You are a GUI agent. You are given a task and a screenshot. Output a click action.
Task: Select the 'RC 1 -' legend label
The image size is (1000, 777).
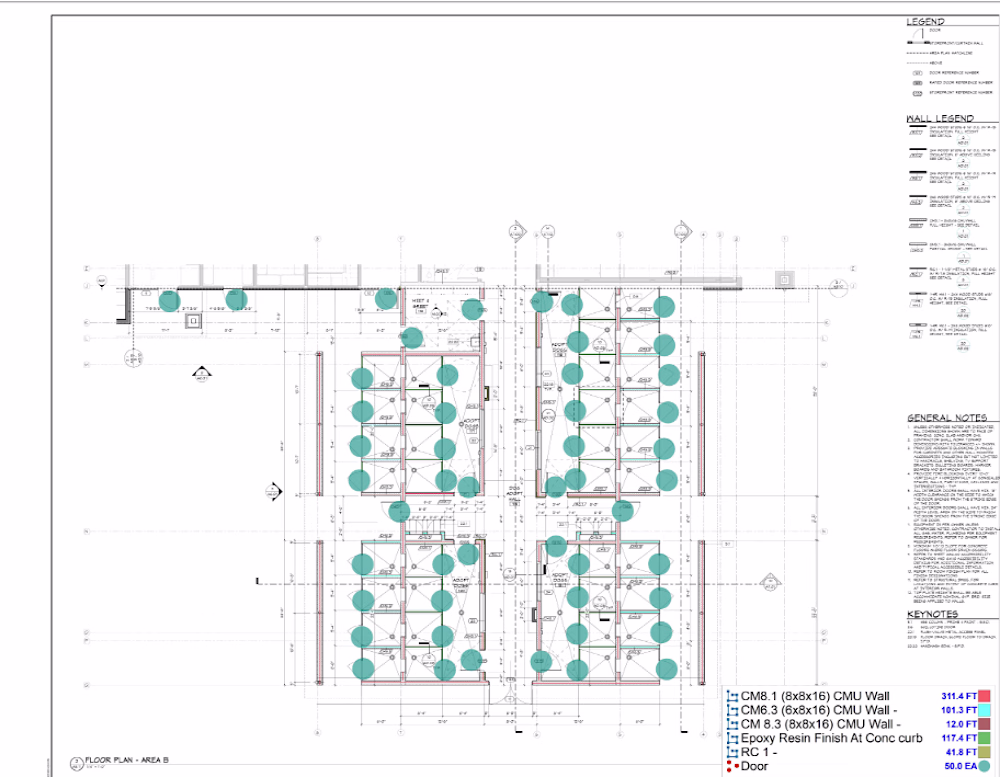[x=759, y=753]
